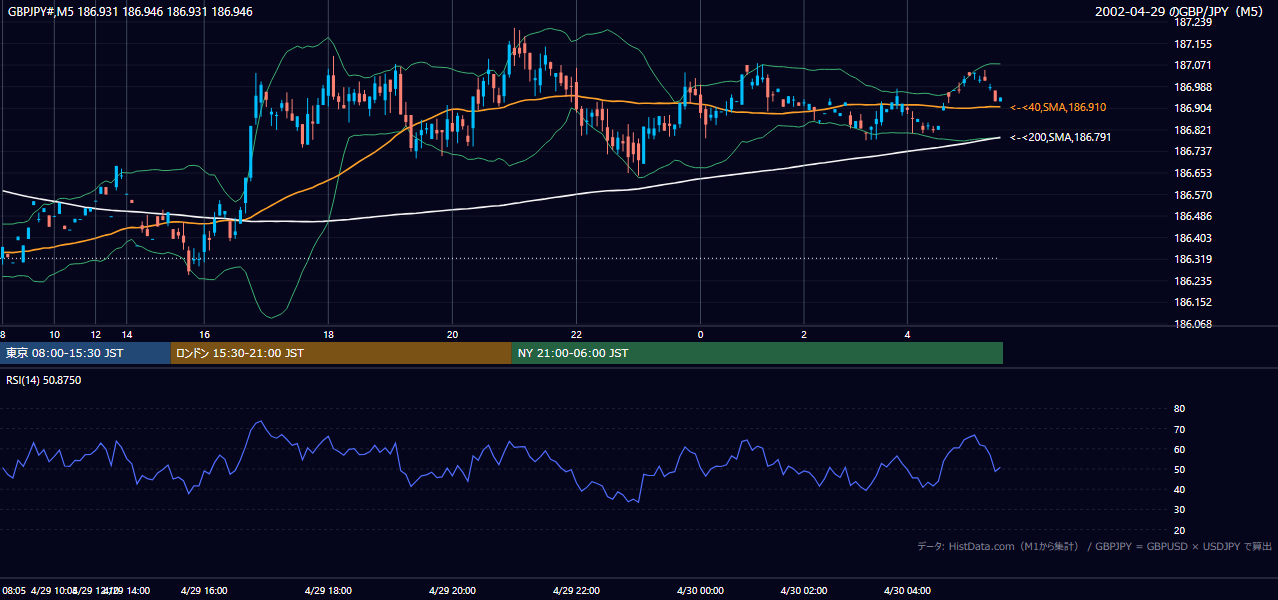Click hour 12 on the price chart time axis
This screenshot has width=1278, height=600.
[96, 334]
